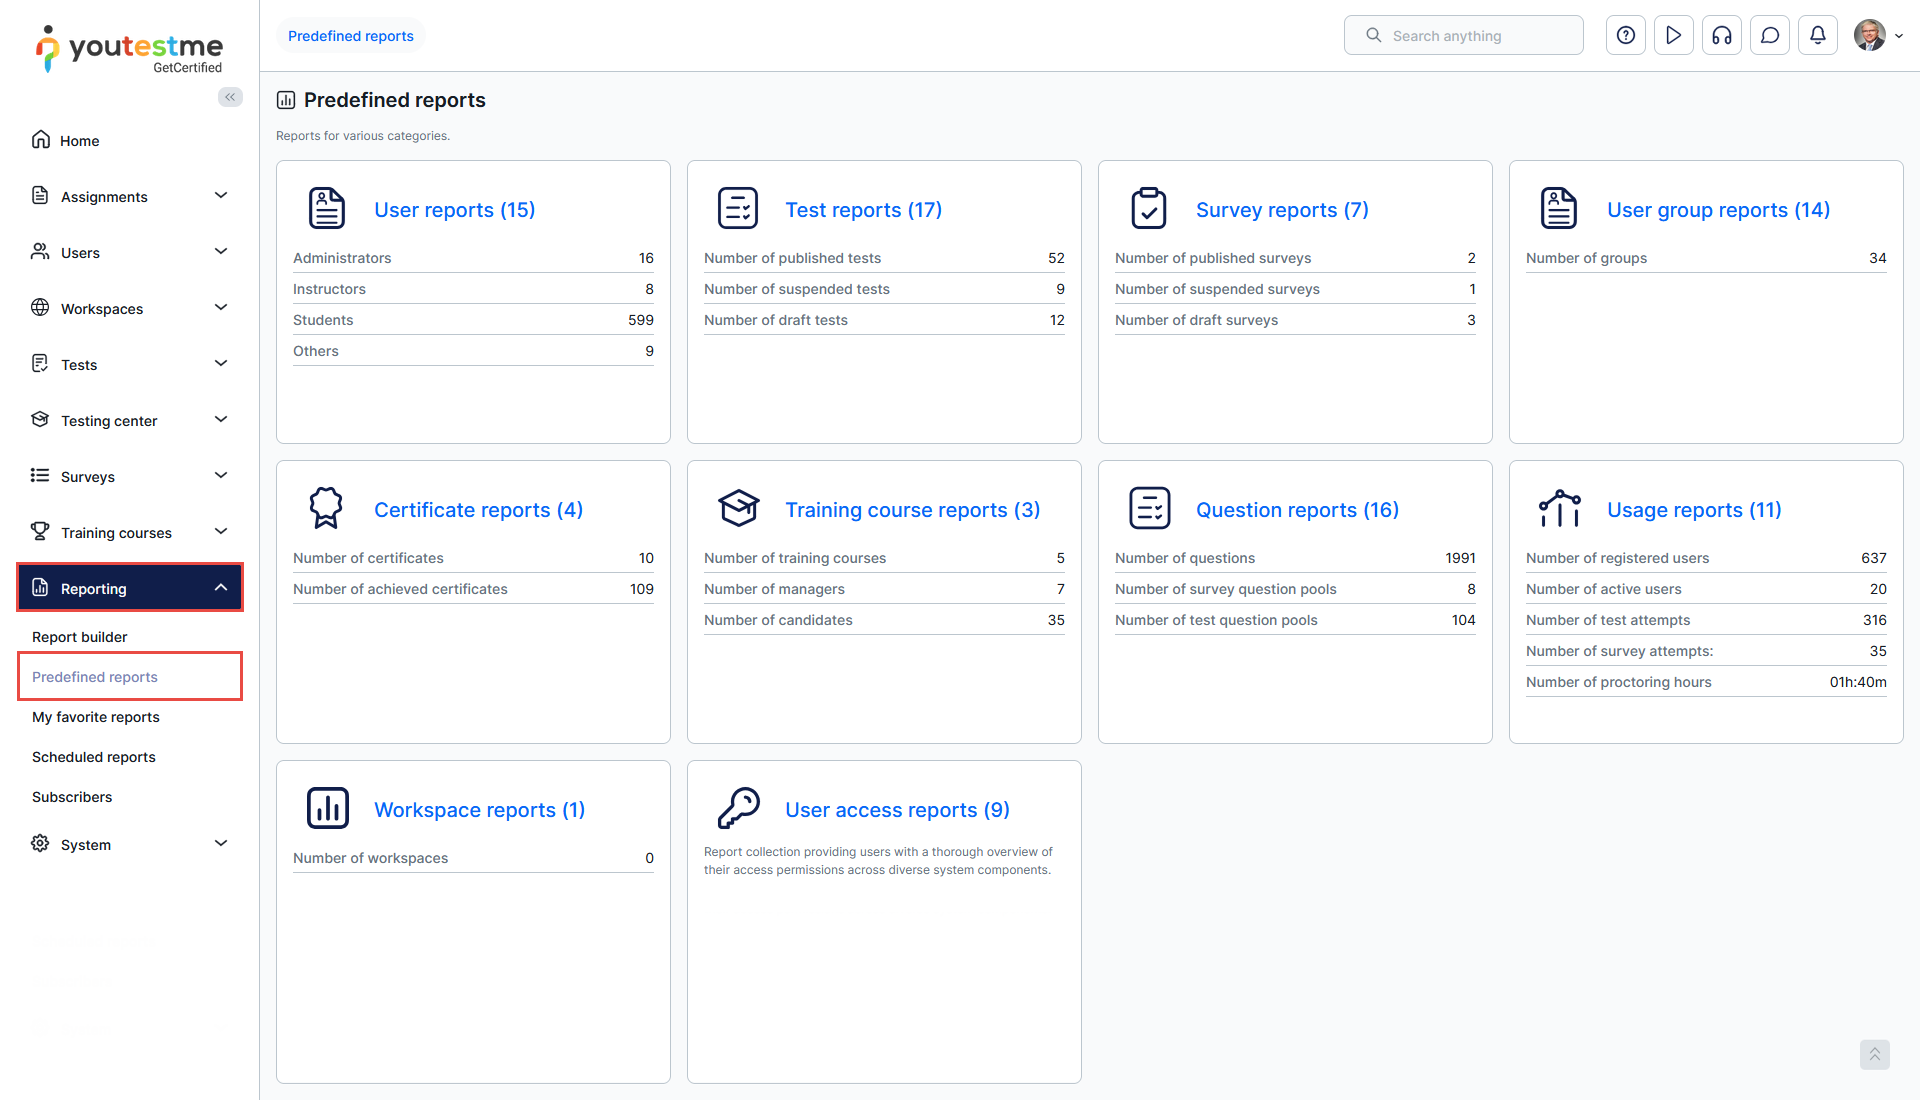Open the chat bubble icon
This screenshot has width=1920, height=1100.
[x=1770, y=36]
